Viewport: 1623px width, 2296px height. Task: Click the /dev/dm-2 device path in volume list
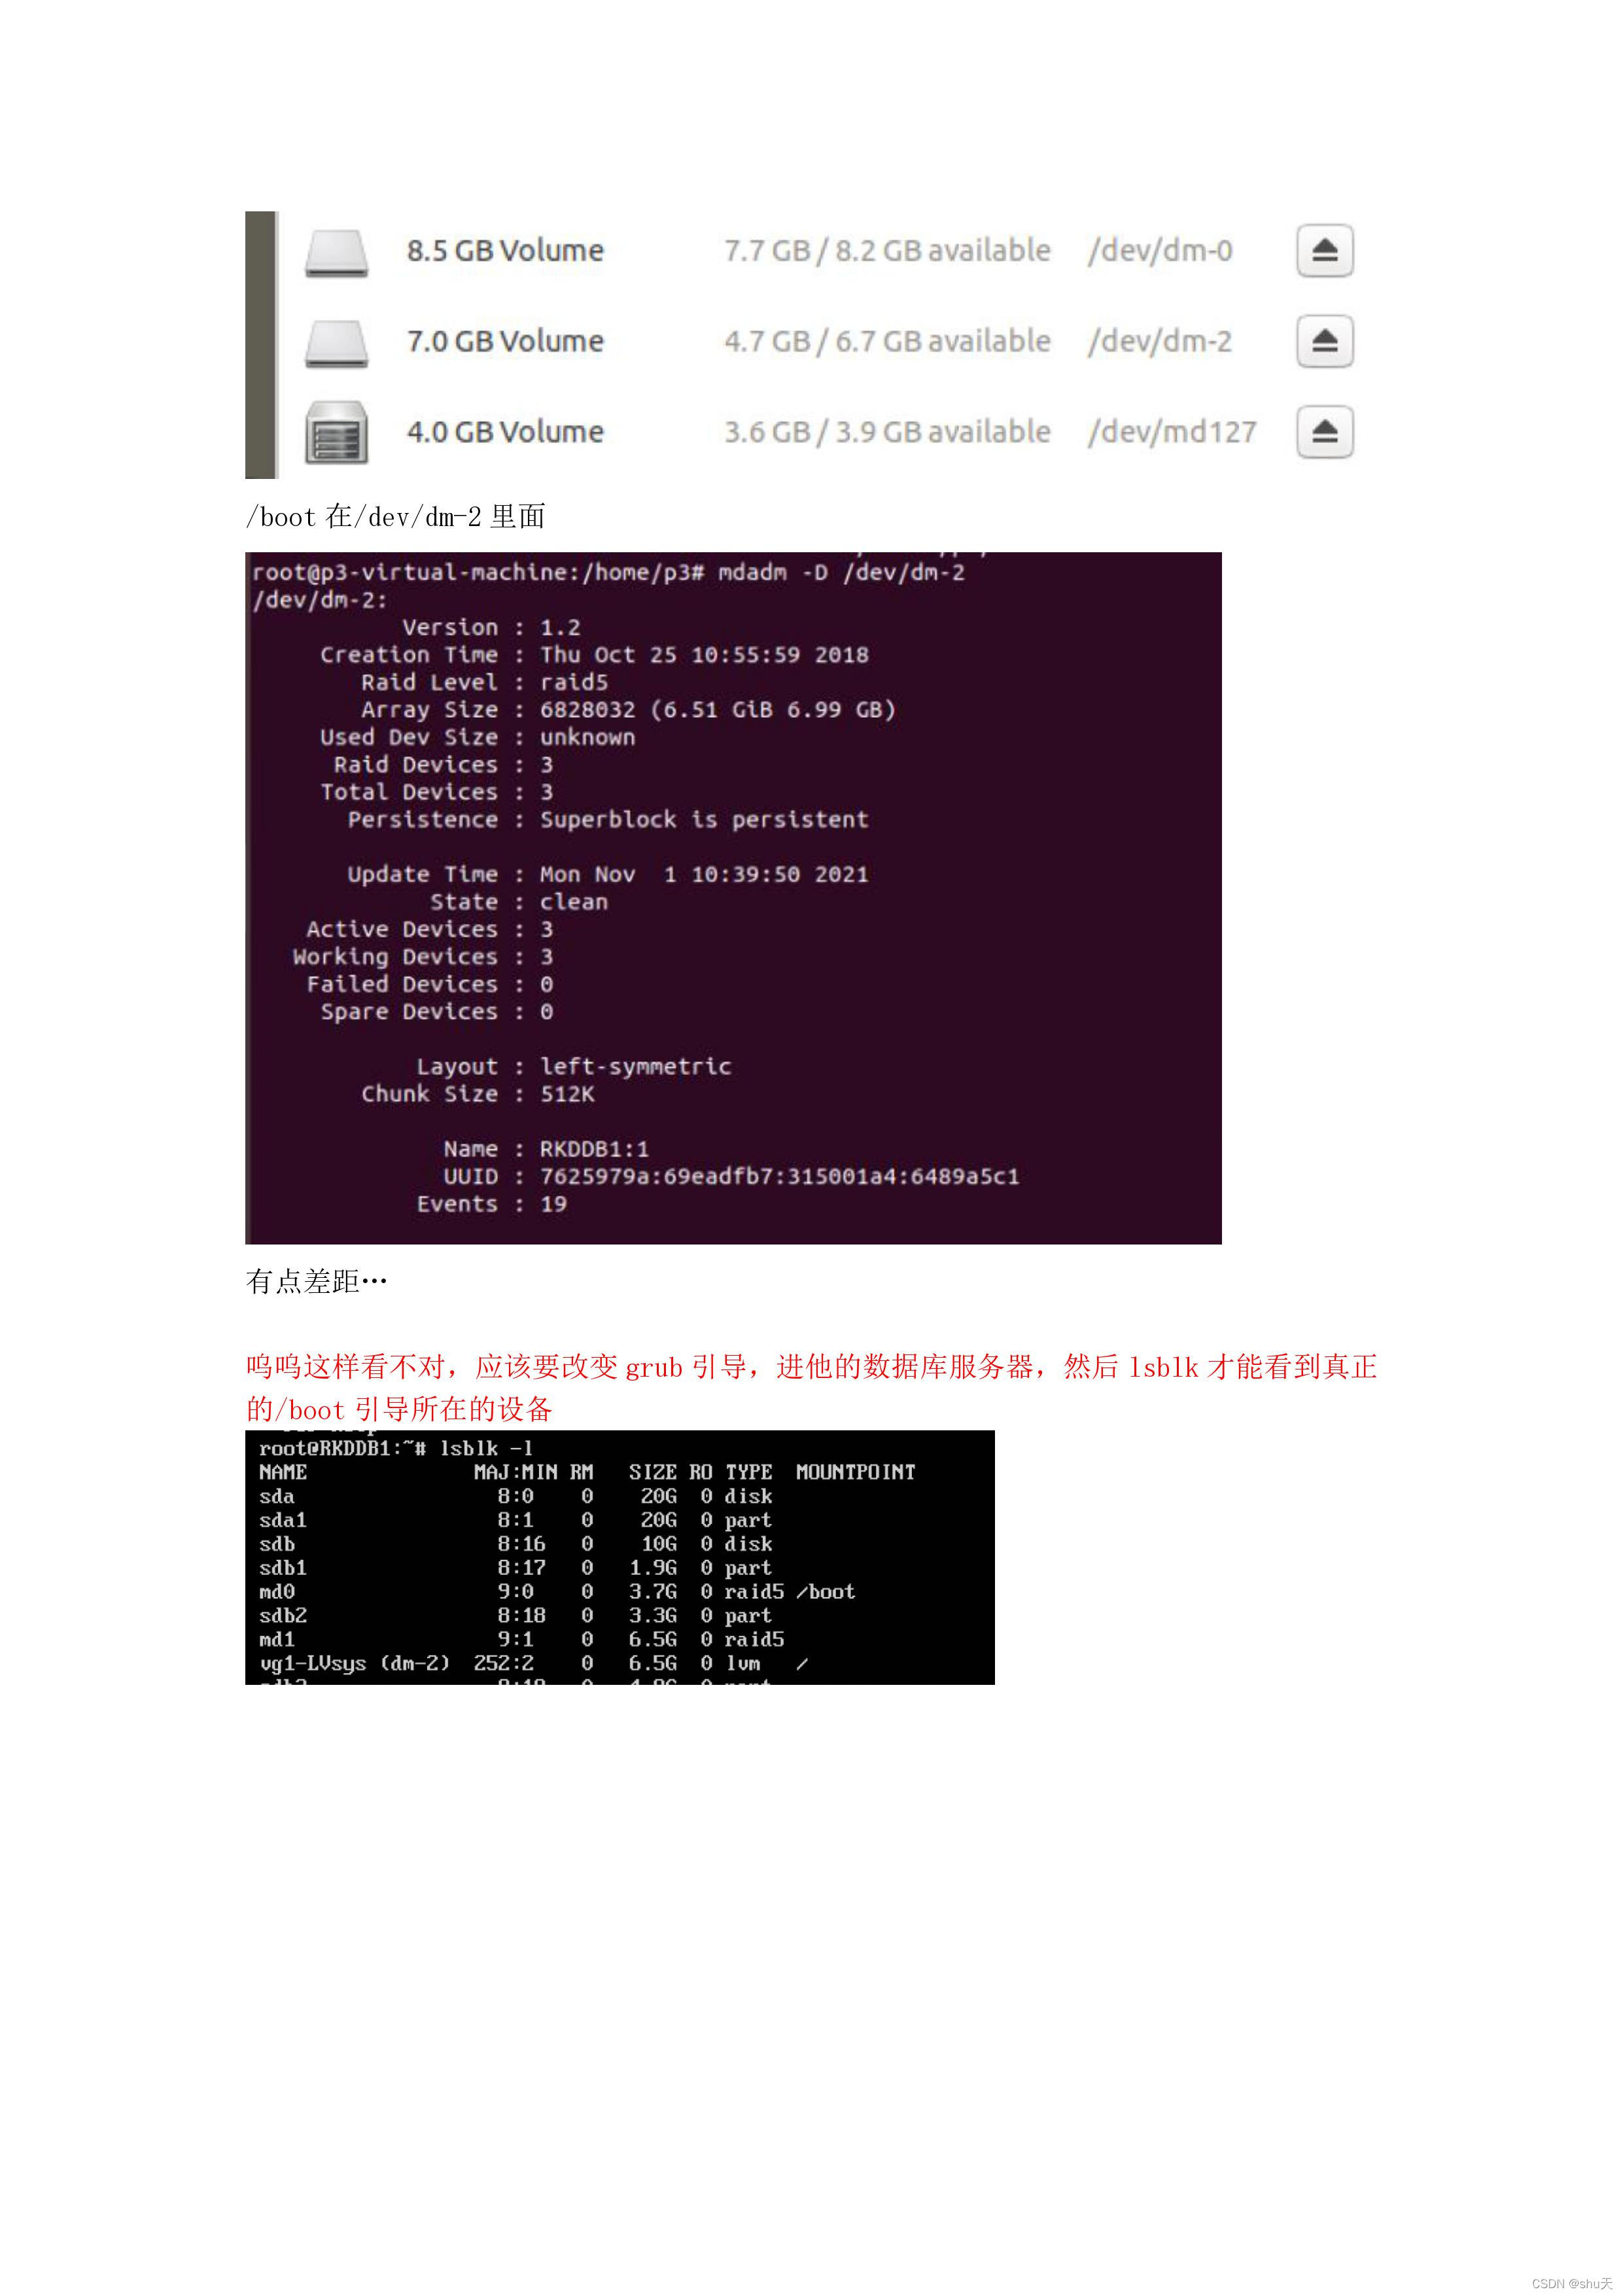coord(1160,341)
